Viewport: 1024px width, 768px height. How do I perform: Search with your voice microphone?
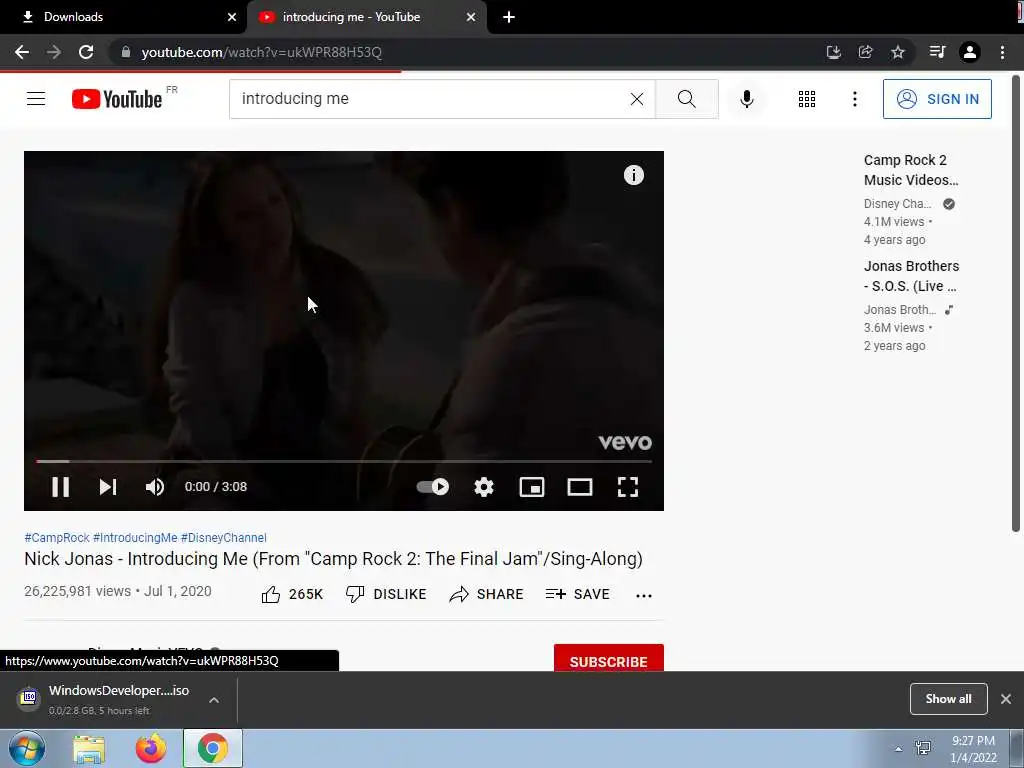tap(747, 99)
